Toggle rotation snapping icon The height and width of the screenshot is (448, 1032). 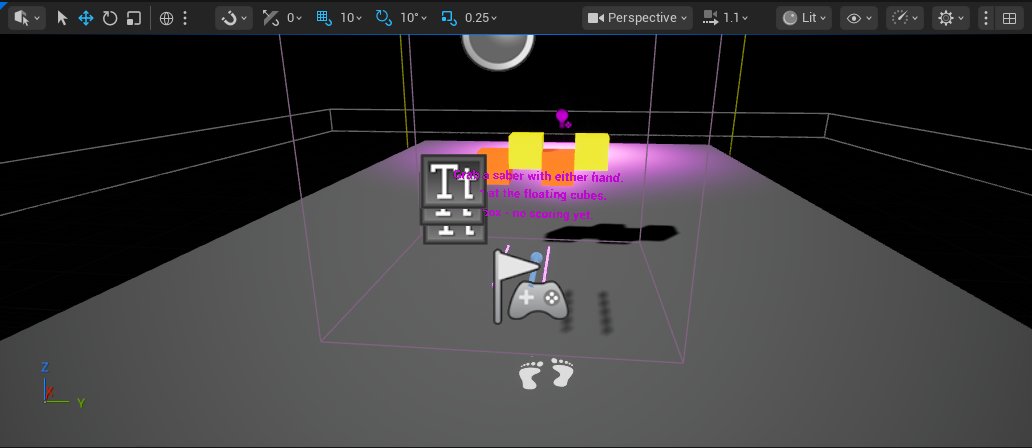[x=383, y=18]
